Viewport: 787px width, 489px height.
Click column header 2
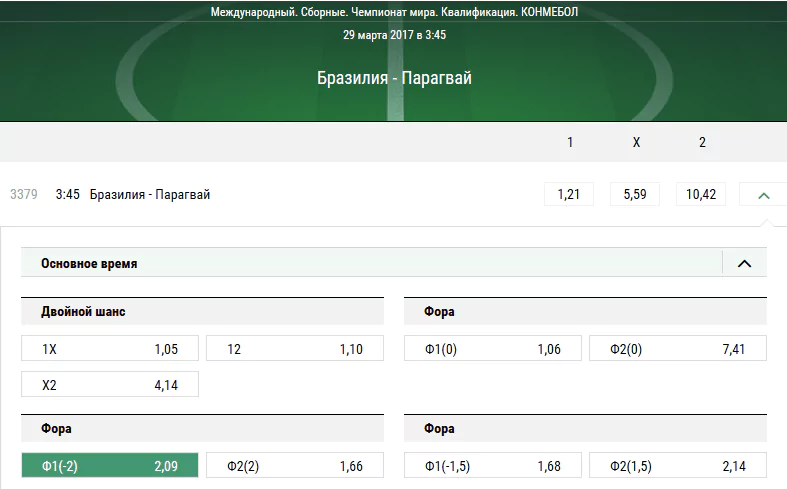tap(702, 142)
